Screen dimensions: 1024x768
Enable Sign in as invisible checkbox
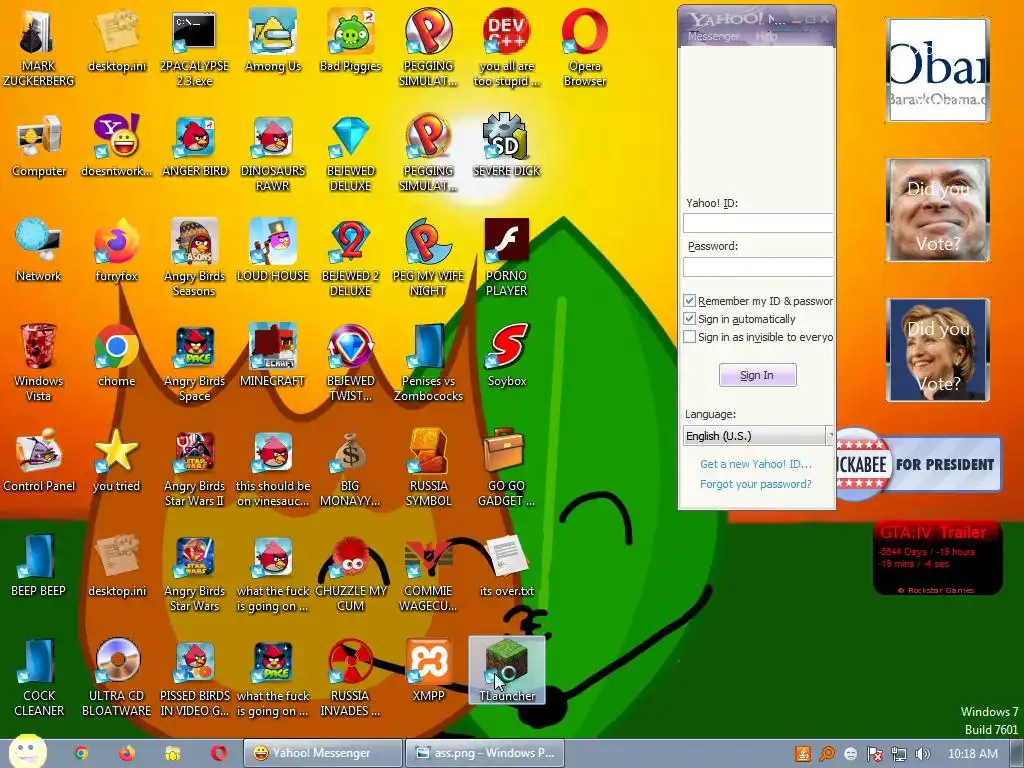coord(689,337)
